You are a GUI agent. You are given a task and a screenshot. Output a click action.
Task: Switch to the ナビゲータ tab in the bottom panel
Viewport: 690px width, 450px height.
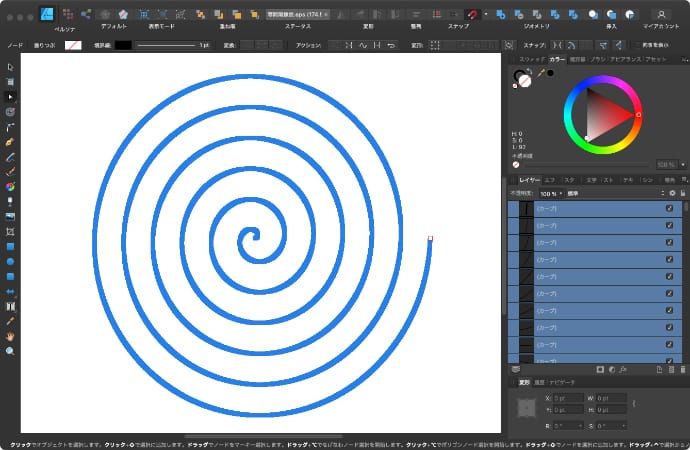click(x=563, y=383)
